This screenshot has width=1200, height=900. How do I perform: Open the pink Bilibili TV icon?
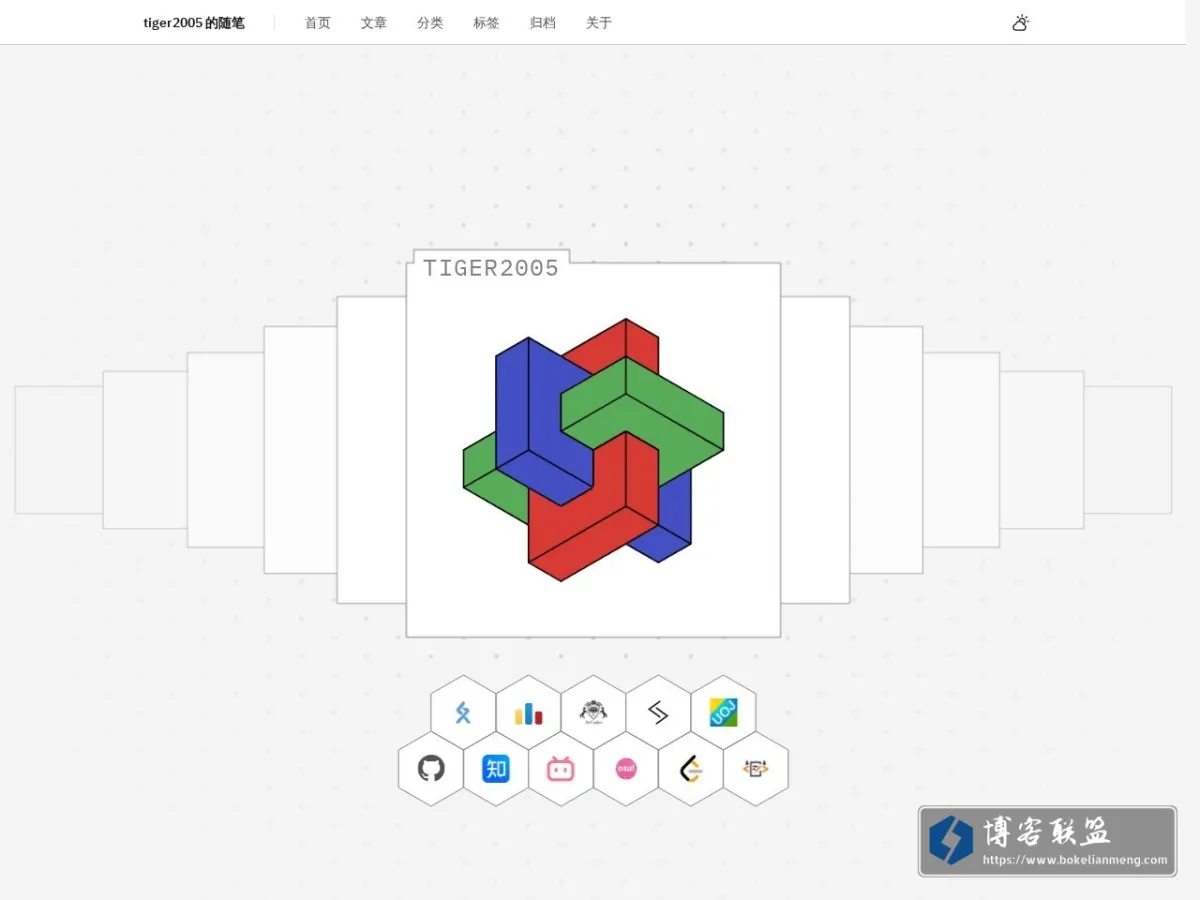(x=561, y=768)
